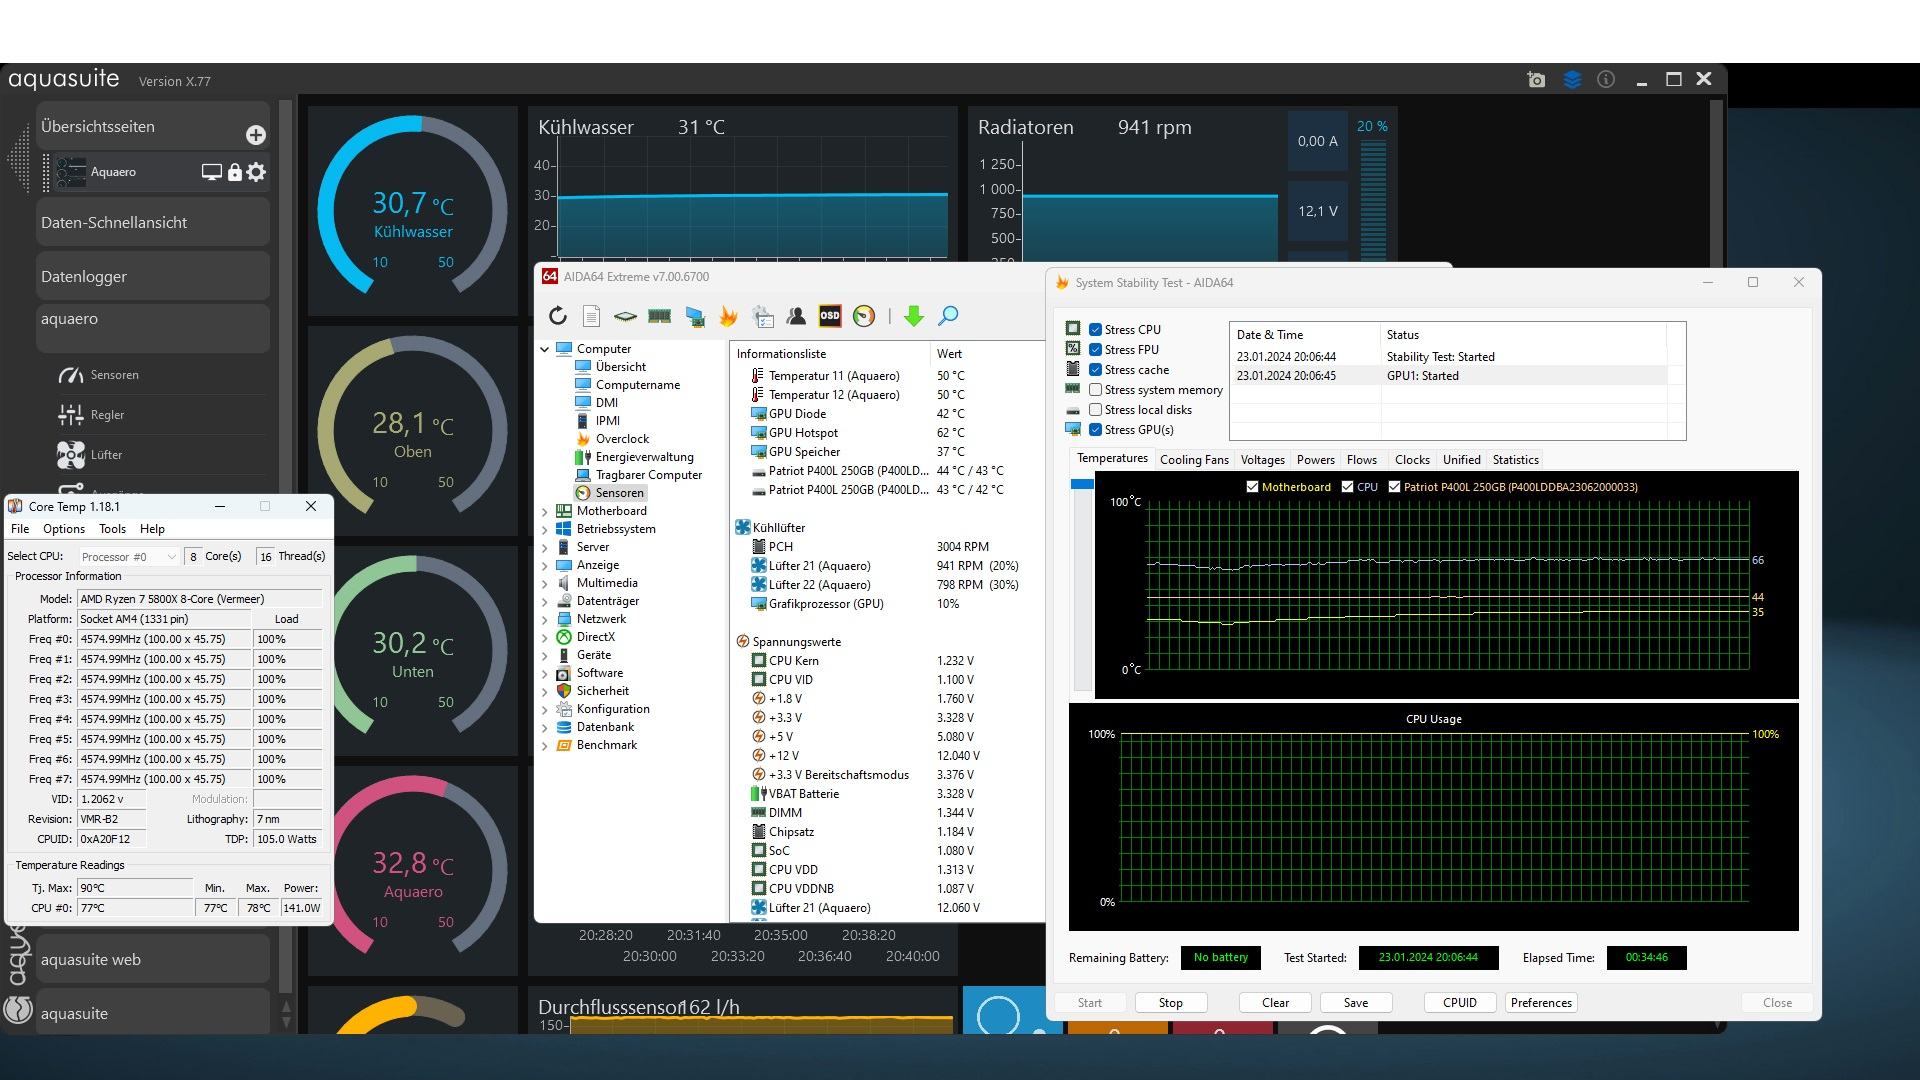
Task: Click the lock icon on Aquaero page
Action: tap(234, 172)
